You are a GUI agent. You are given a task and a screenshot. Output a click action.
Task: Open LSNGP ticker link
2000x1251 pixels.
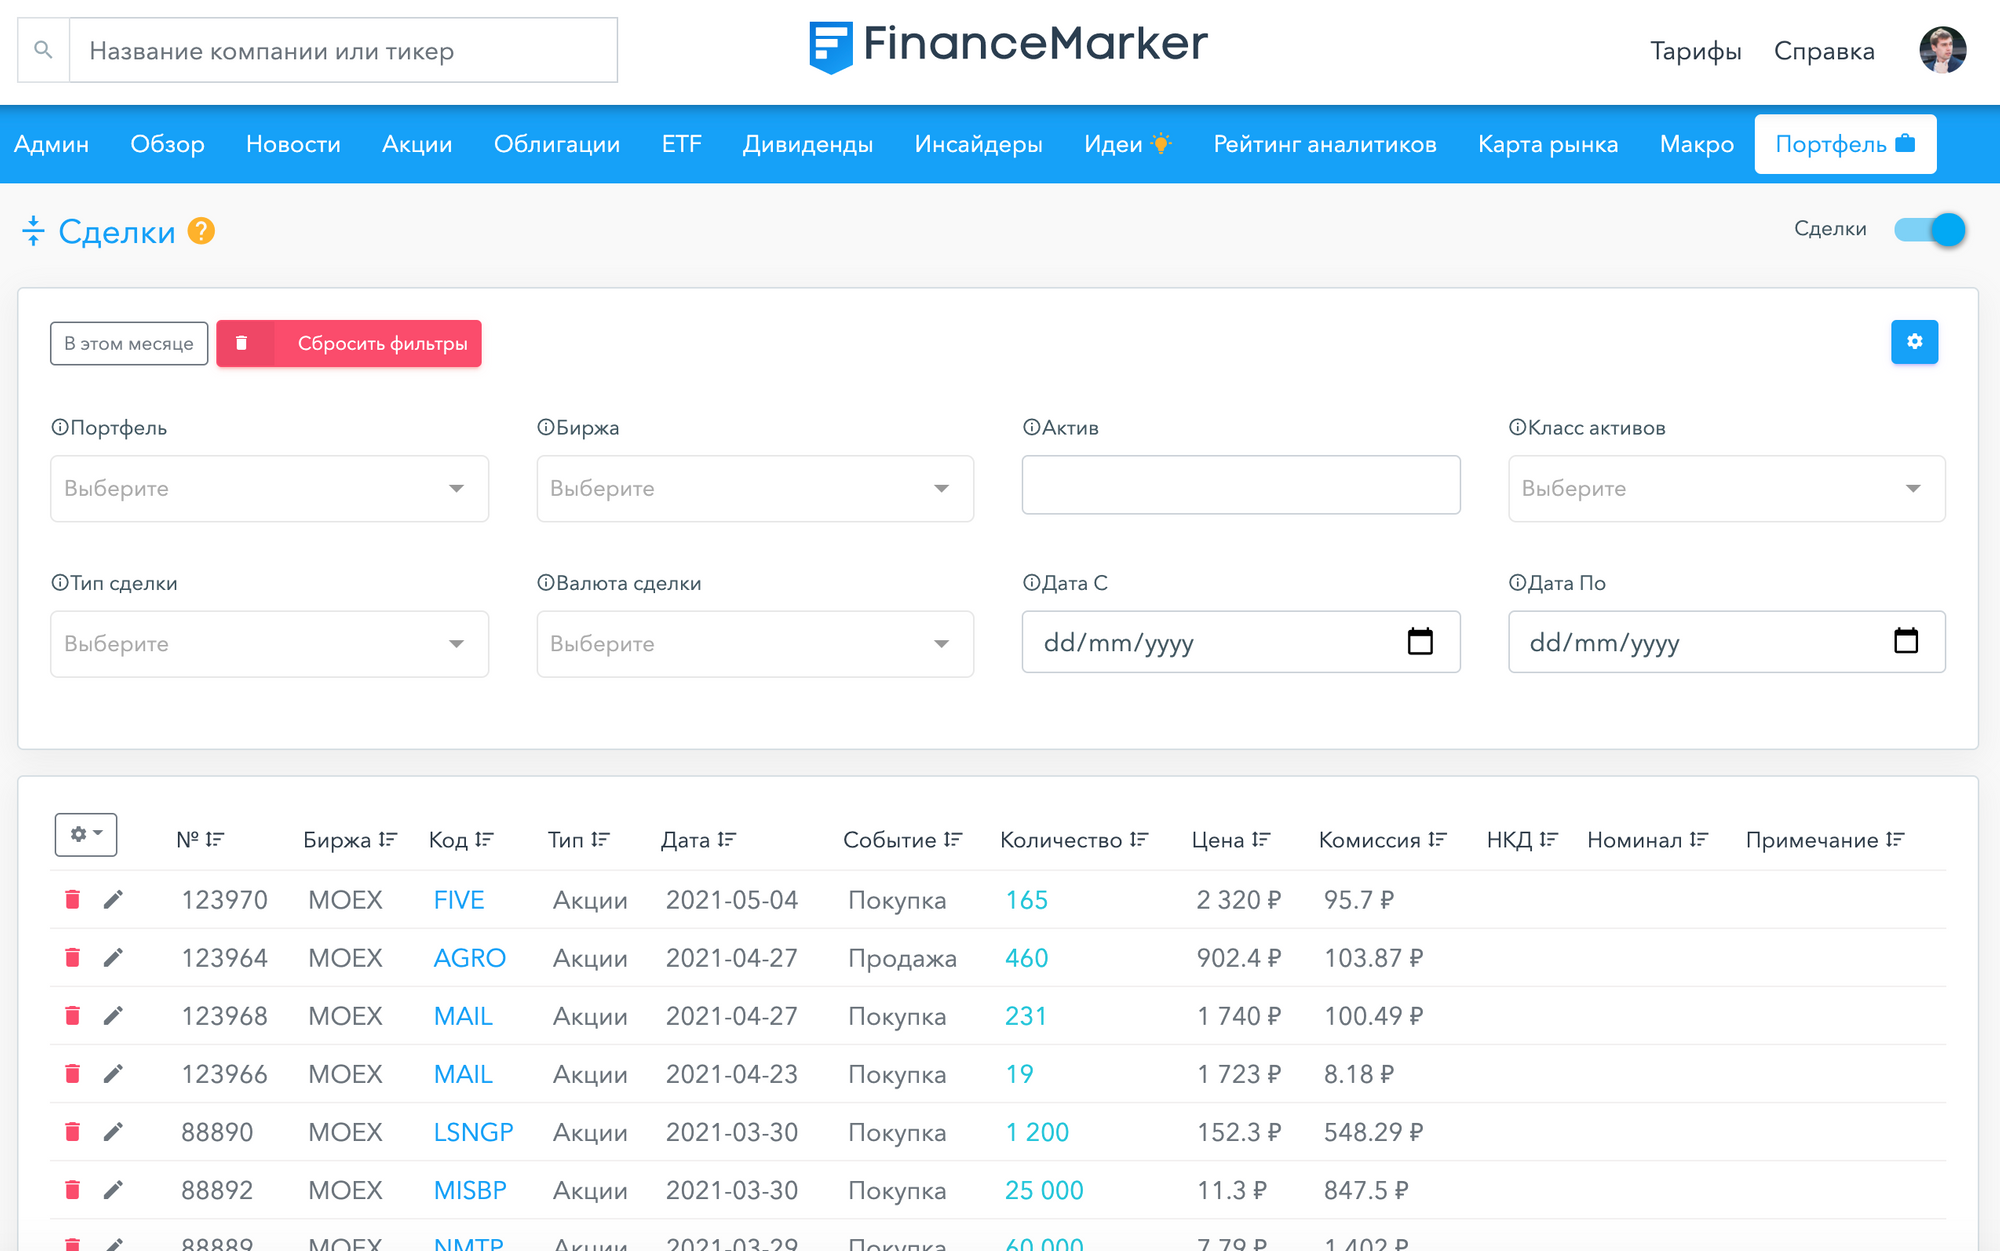(x=473, y=1132)
